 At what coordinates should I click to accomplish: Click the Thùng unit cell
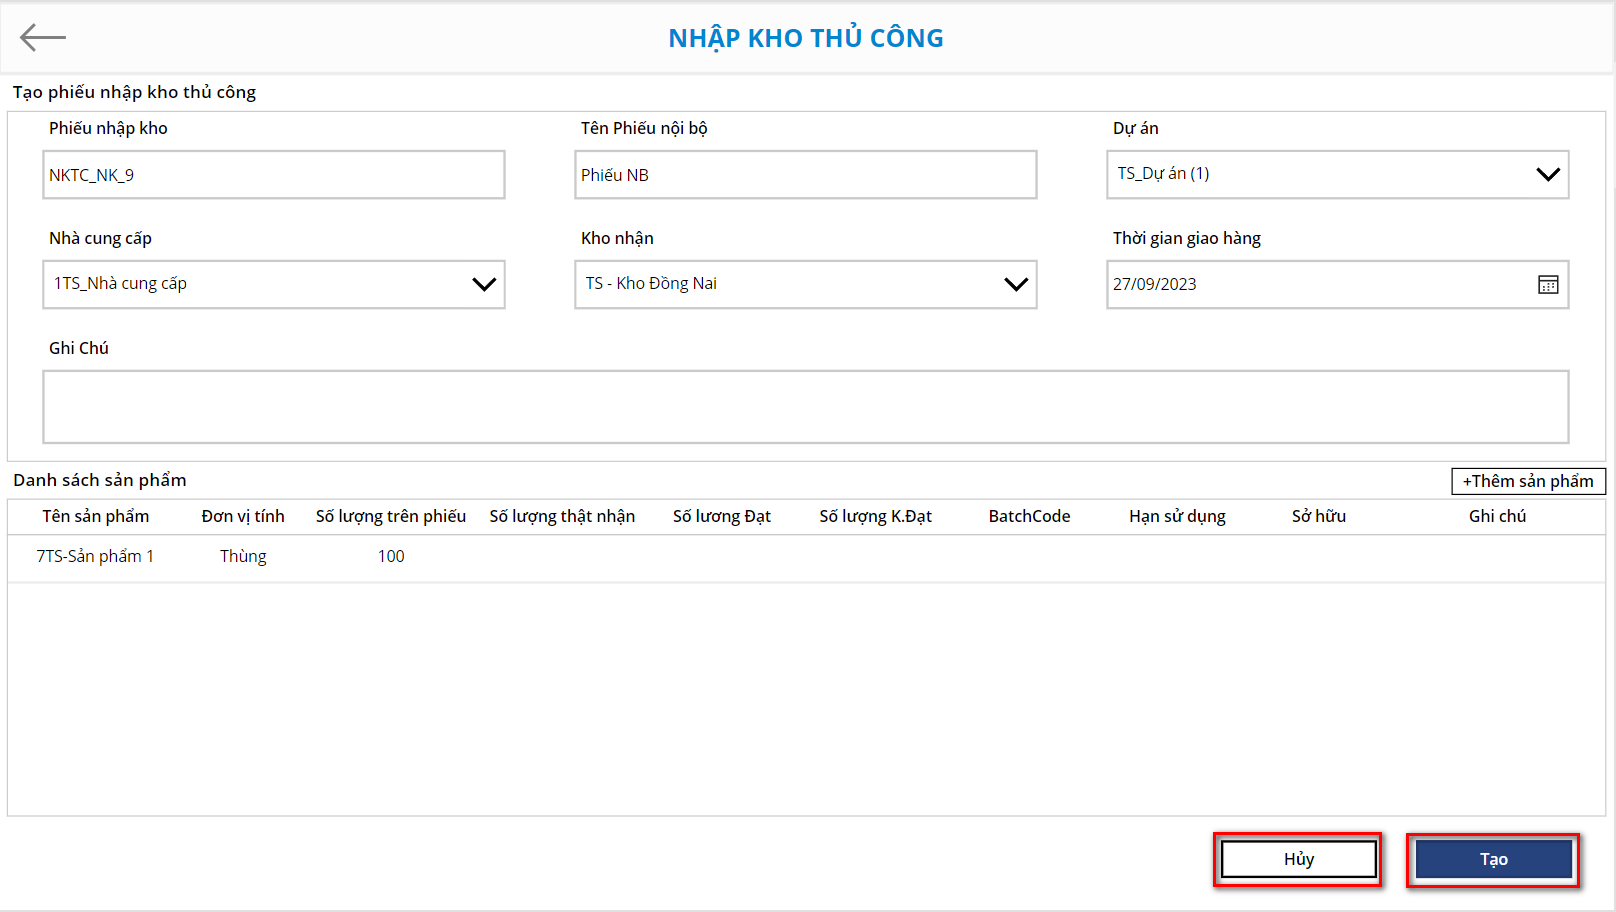tap(243, 557)
